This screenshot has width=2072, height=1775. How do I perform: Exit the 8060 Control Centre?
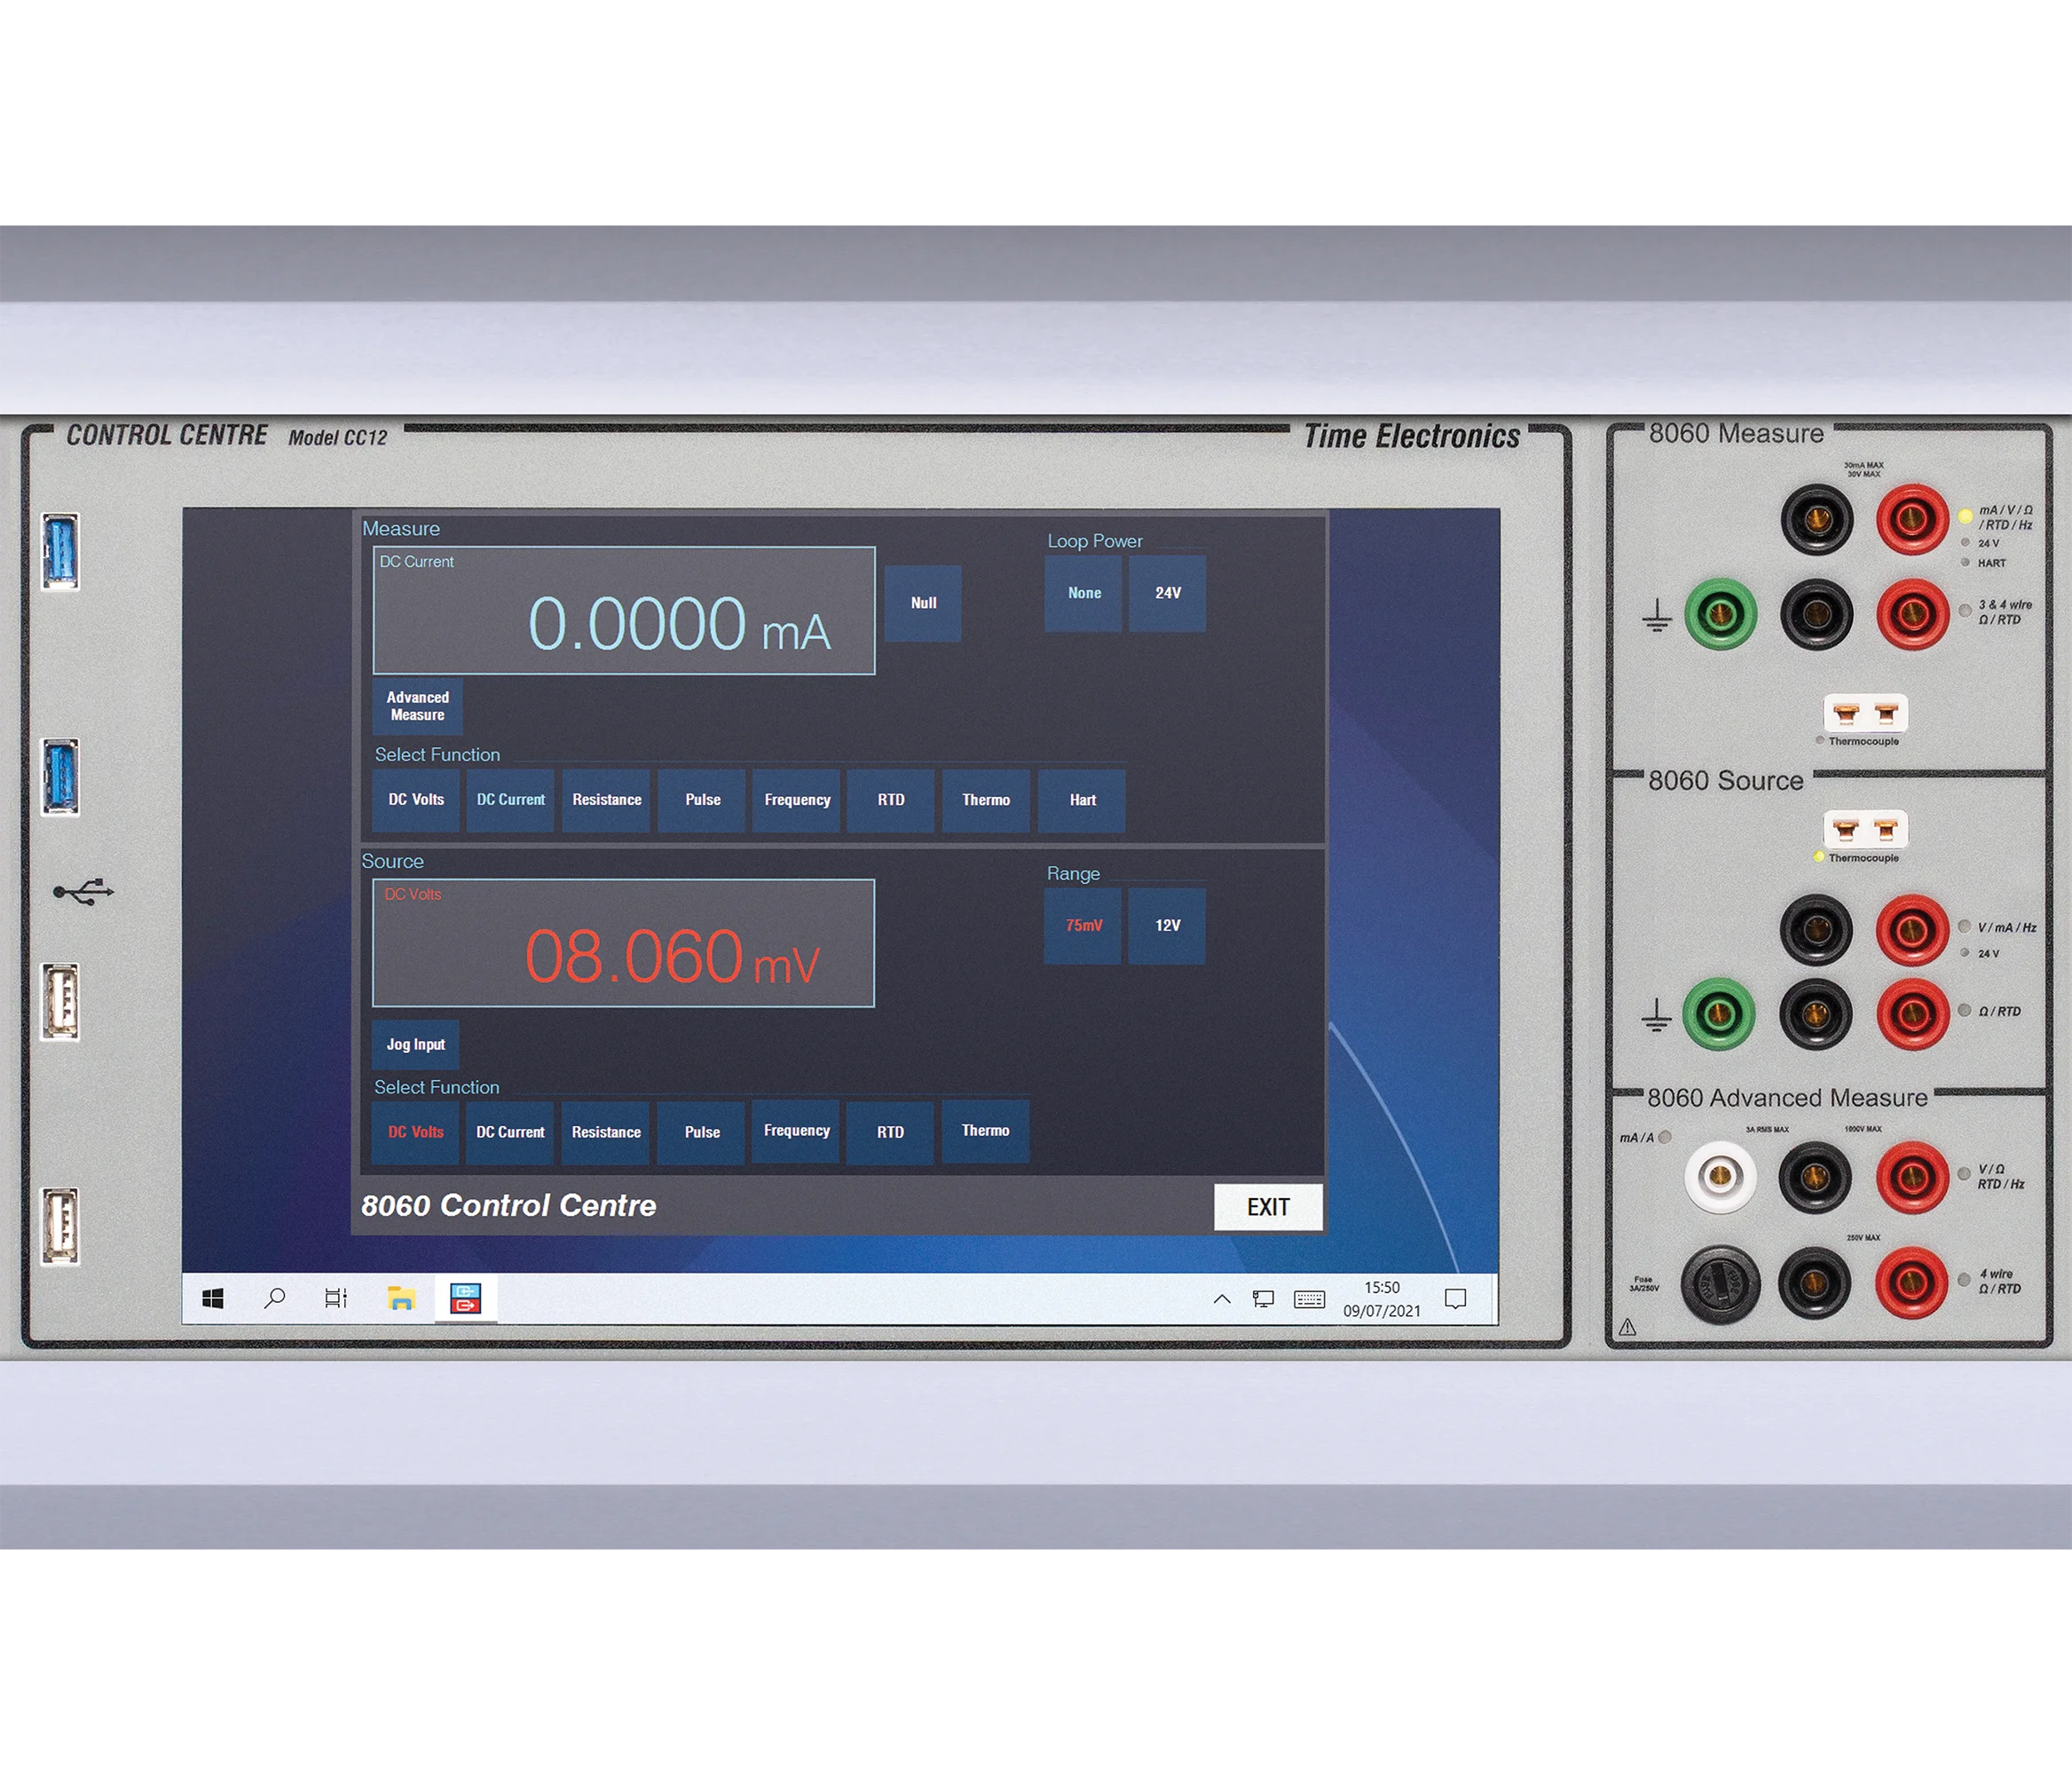(x=1268, y=1207)
